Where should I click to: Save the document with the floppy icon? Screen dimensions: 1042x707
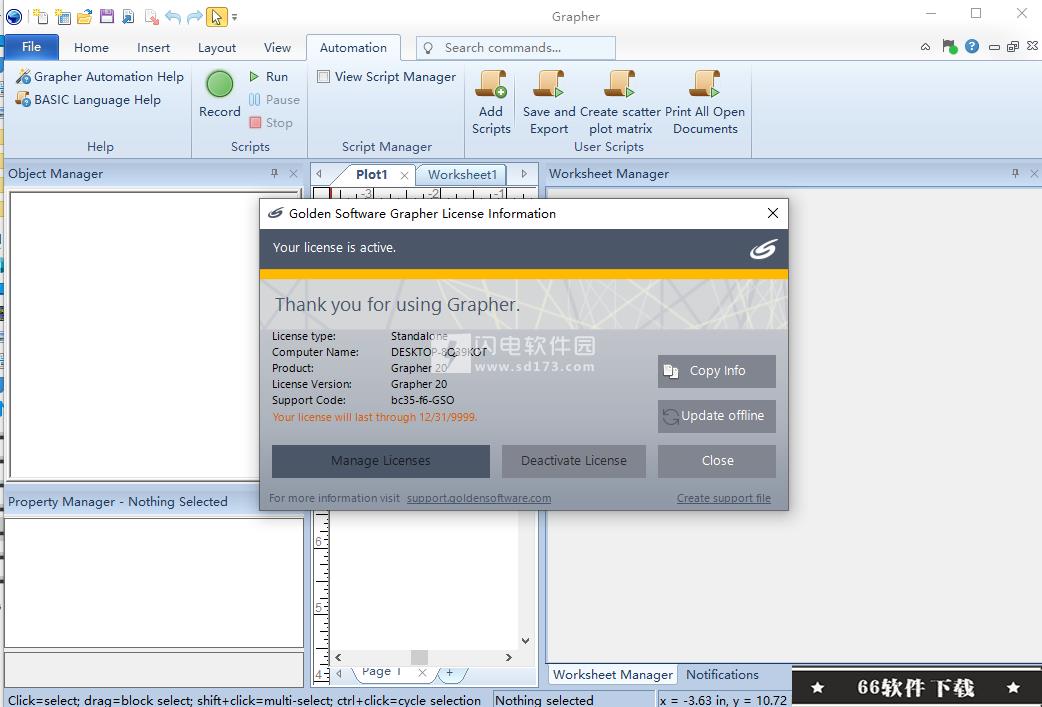tap(106, 16)
